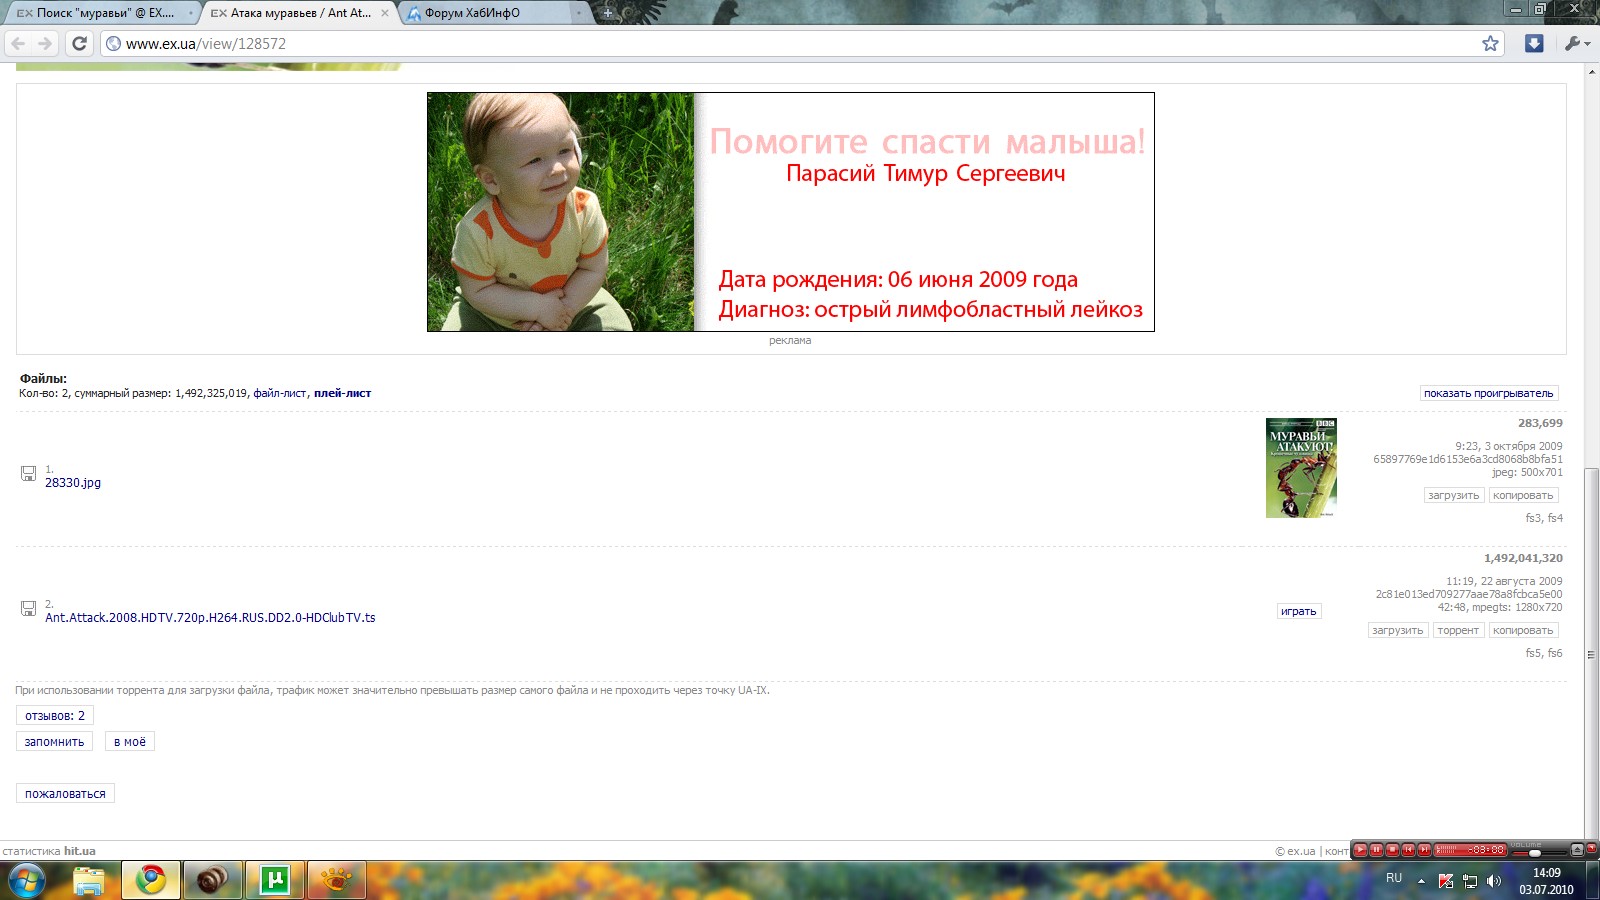Show hidden system tray icons

1421,881
